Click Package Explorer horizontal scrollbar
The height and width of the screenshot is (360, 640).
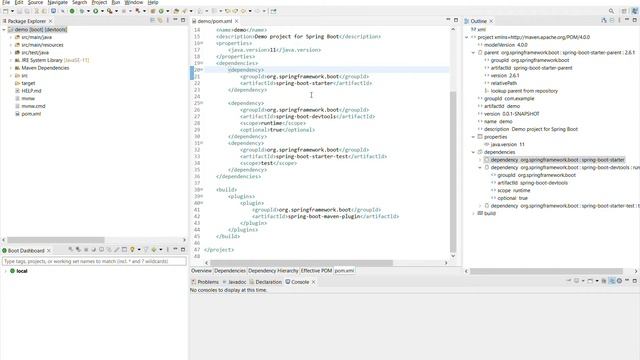coord(56,240)
